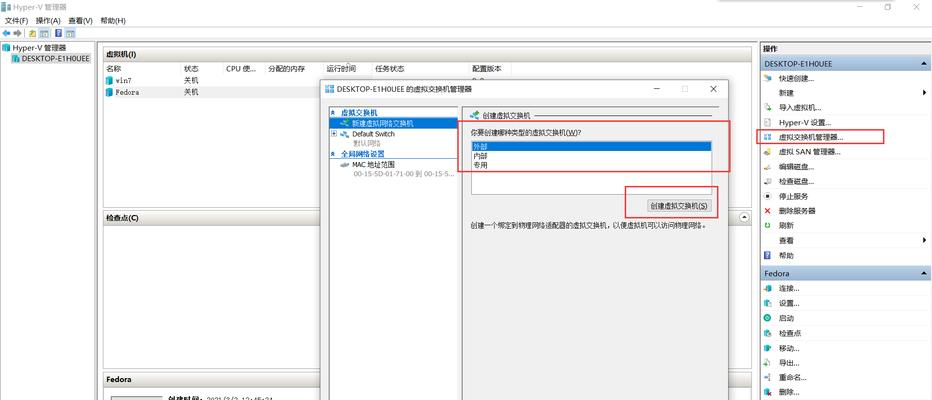Screen dimensions: 932x400
Task: Click the 快速创建 icon in Actions pane
Action: 767,78
